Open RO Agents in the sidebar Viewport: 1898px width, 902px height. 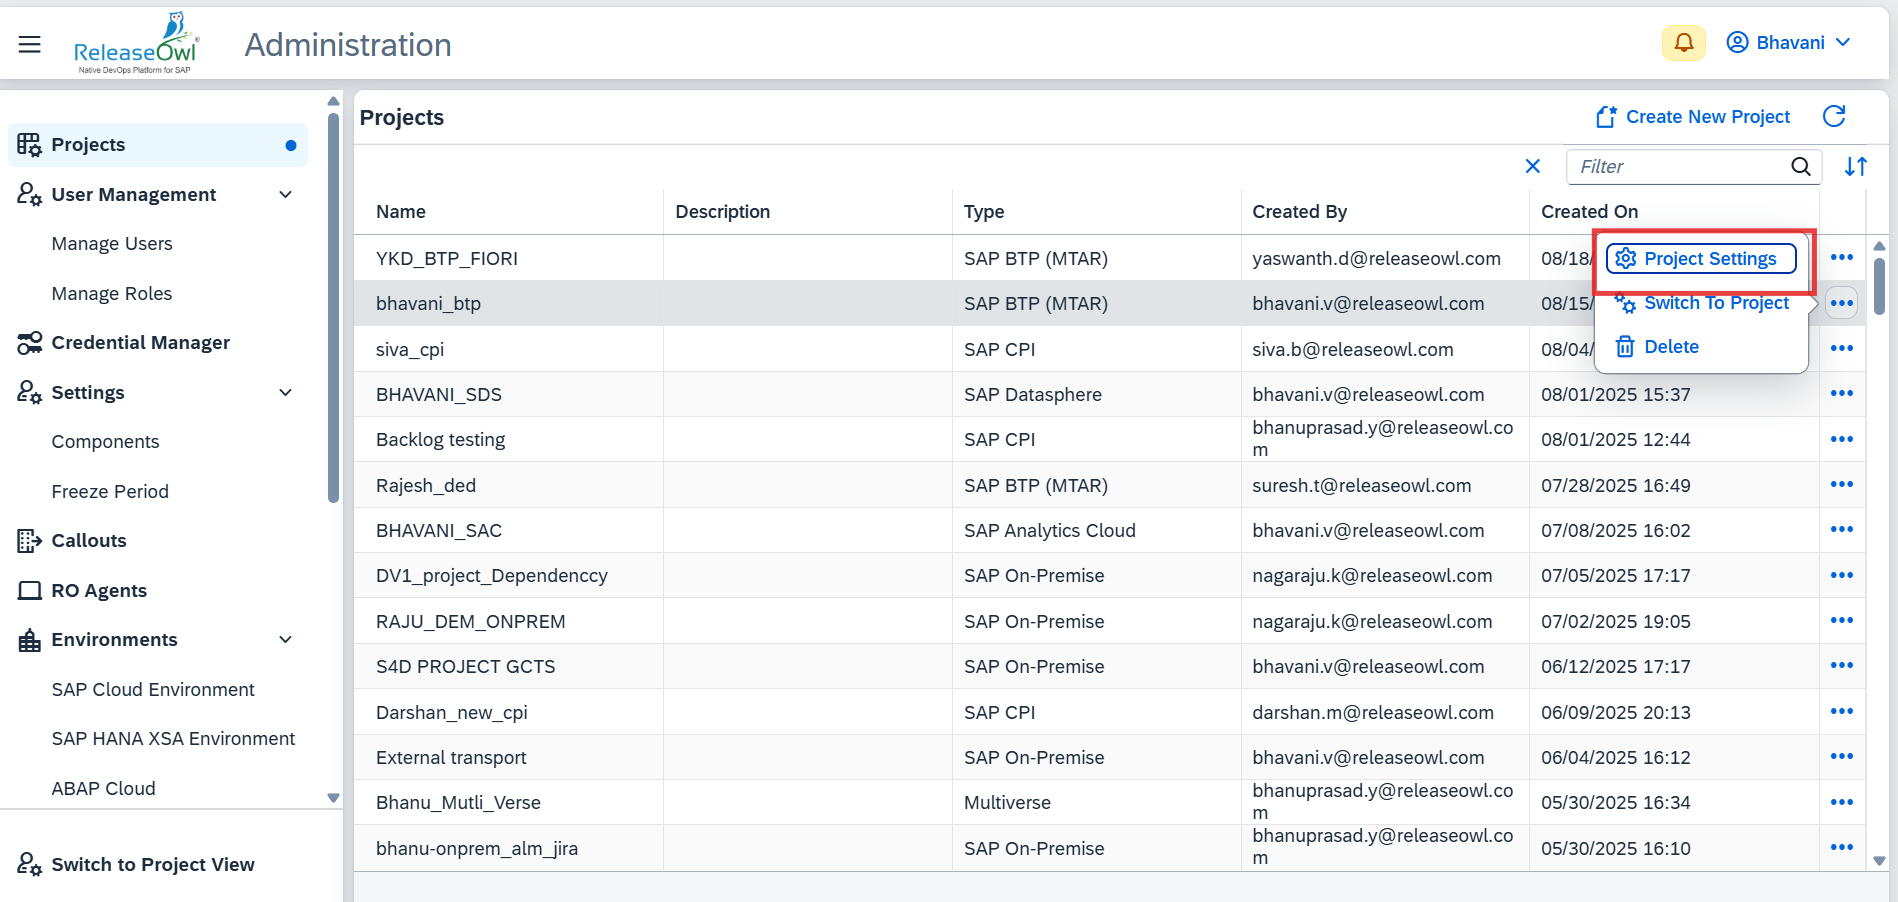point(98,591)
